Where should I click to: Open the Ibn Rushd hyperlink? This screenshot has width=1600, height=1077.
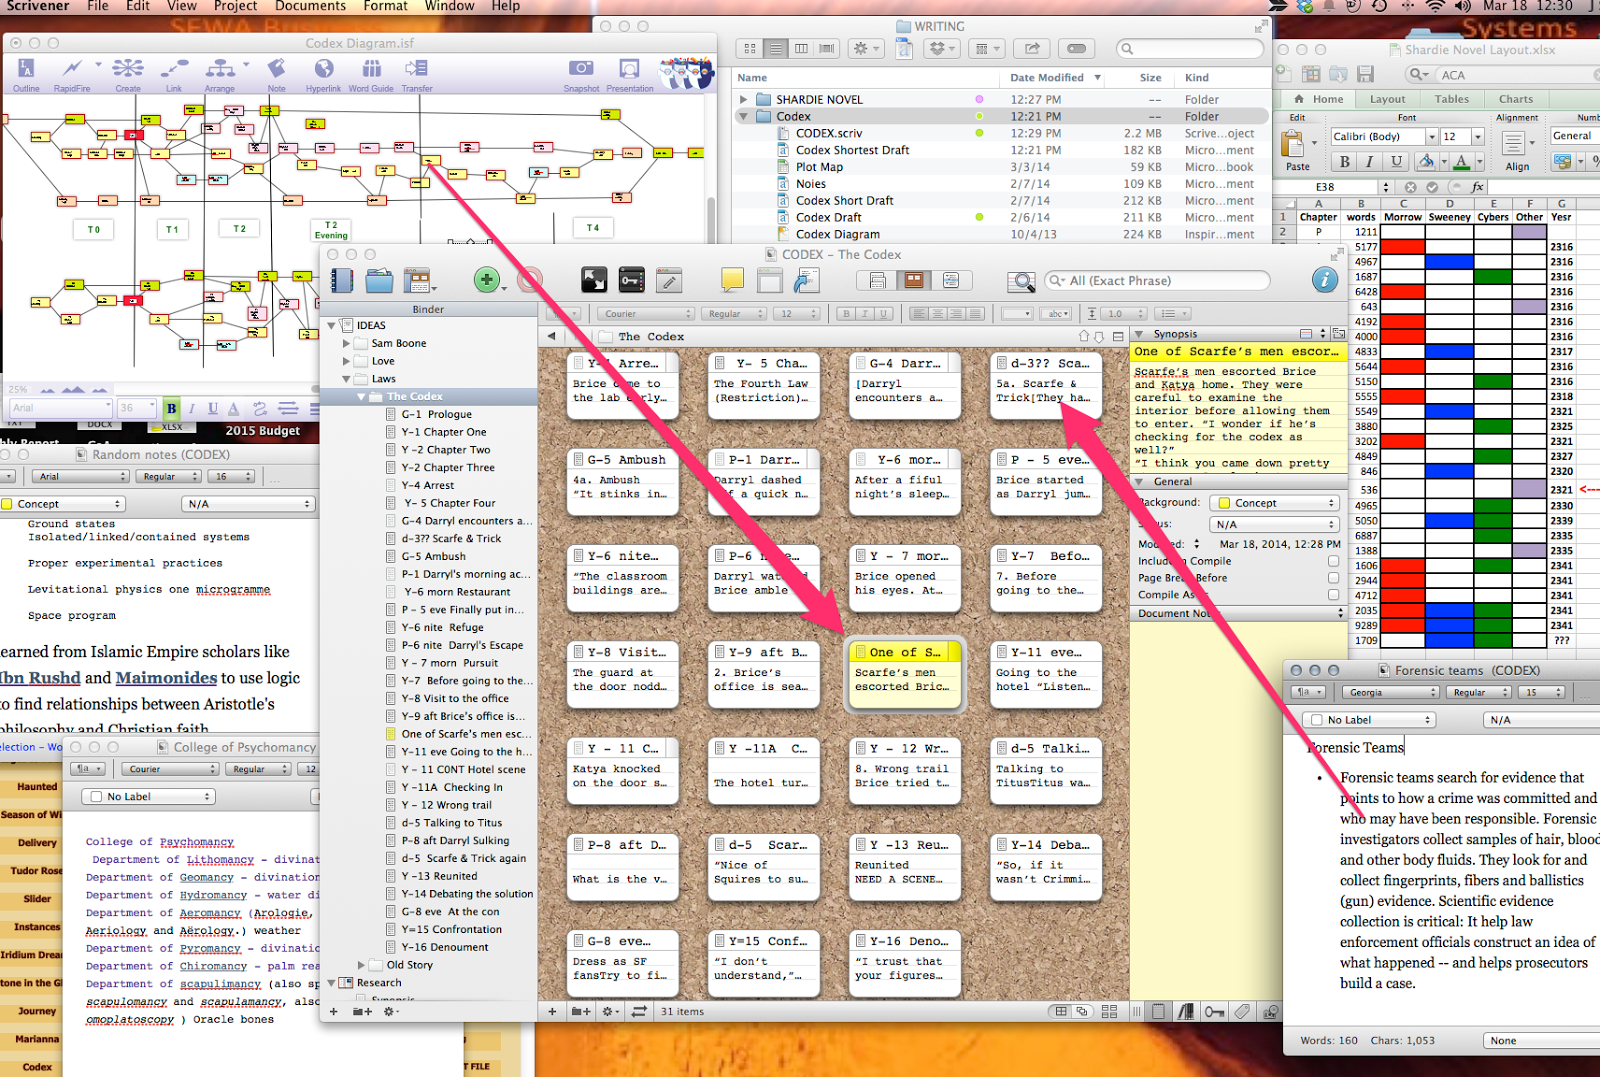point(39,678)
